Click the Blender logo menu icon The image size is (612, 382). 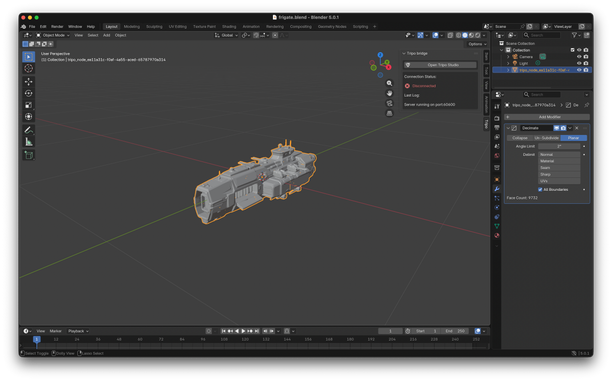coord(24,27)
